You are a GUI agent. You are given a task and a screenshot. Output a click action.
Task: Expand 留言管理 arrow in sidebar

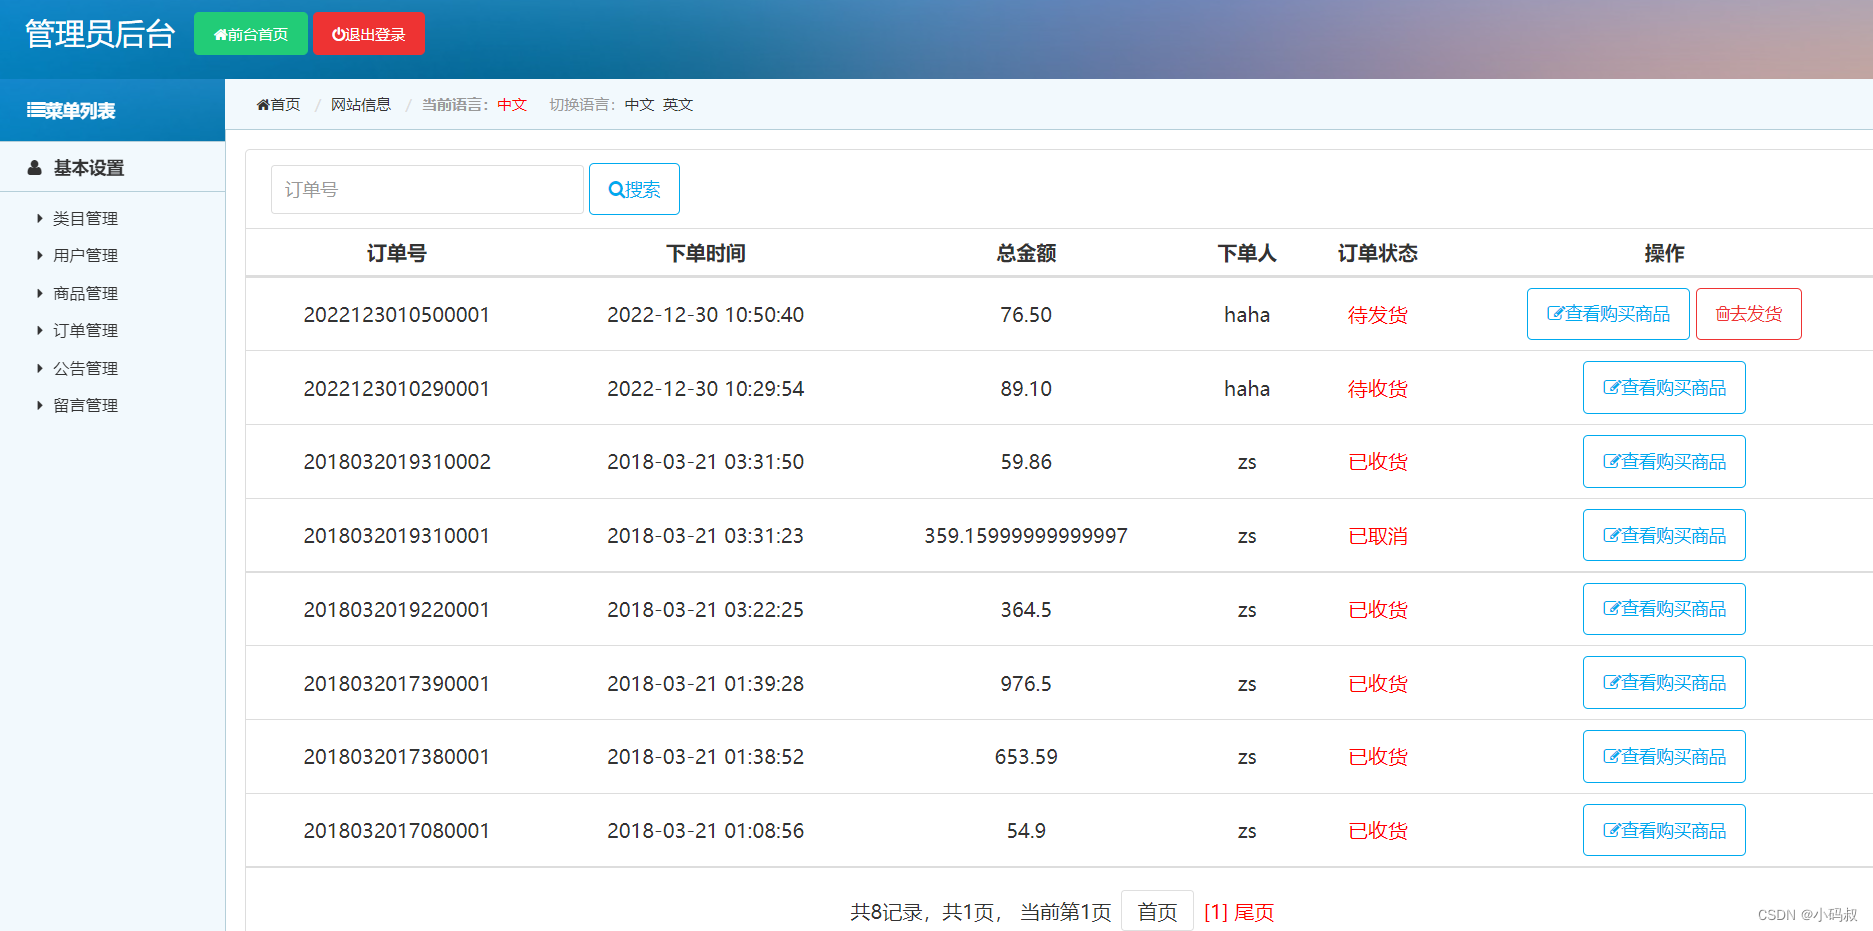click(x=40, y=405)
